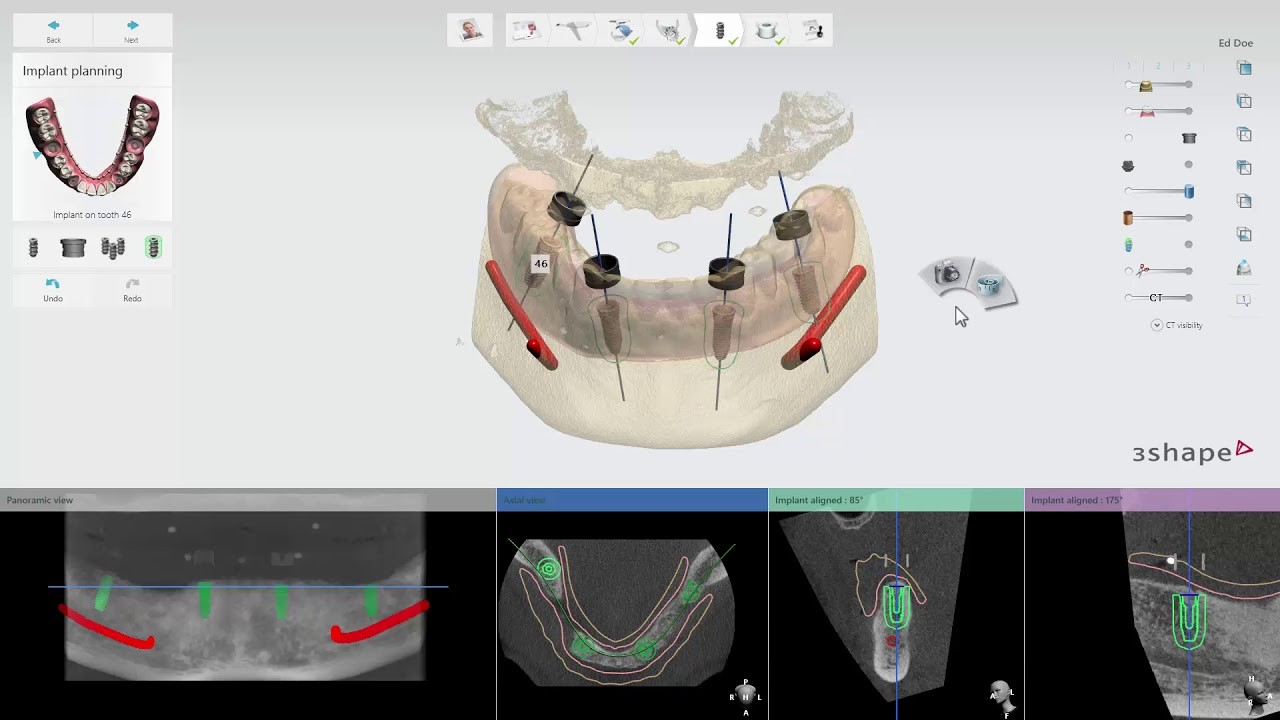1280x720 pixels.
Task: Select the abutment/sleeve design workflow step
Action: [765, 29]
